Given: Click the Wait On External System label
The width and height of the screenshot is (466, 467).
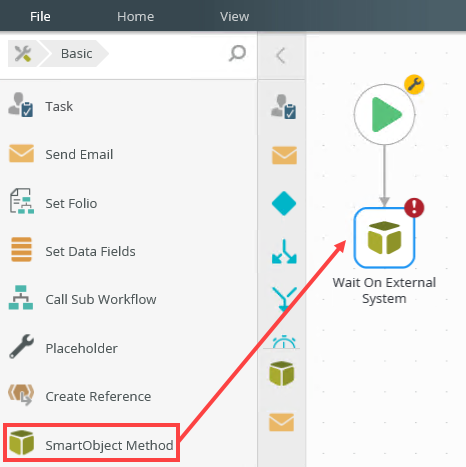Looking at the screenshot, I should pos(384,290).
